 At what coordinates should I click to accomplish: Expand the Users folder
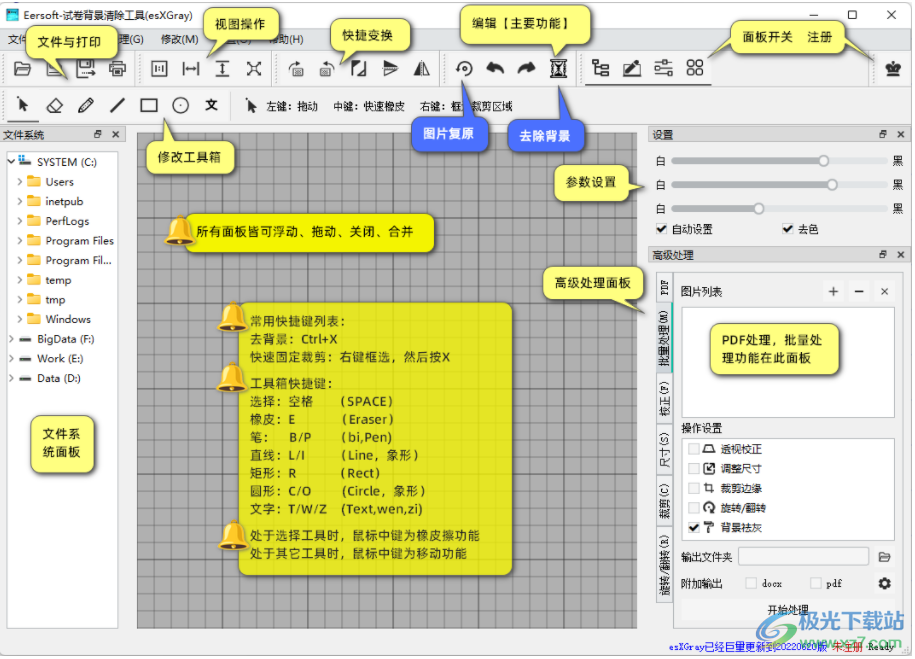[19, 182]
